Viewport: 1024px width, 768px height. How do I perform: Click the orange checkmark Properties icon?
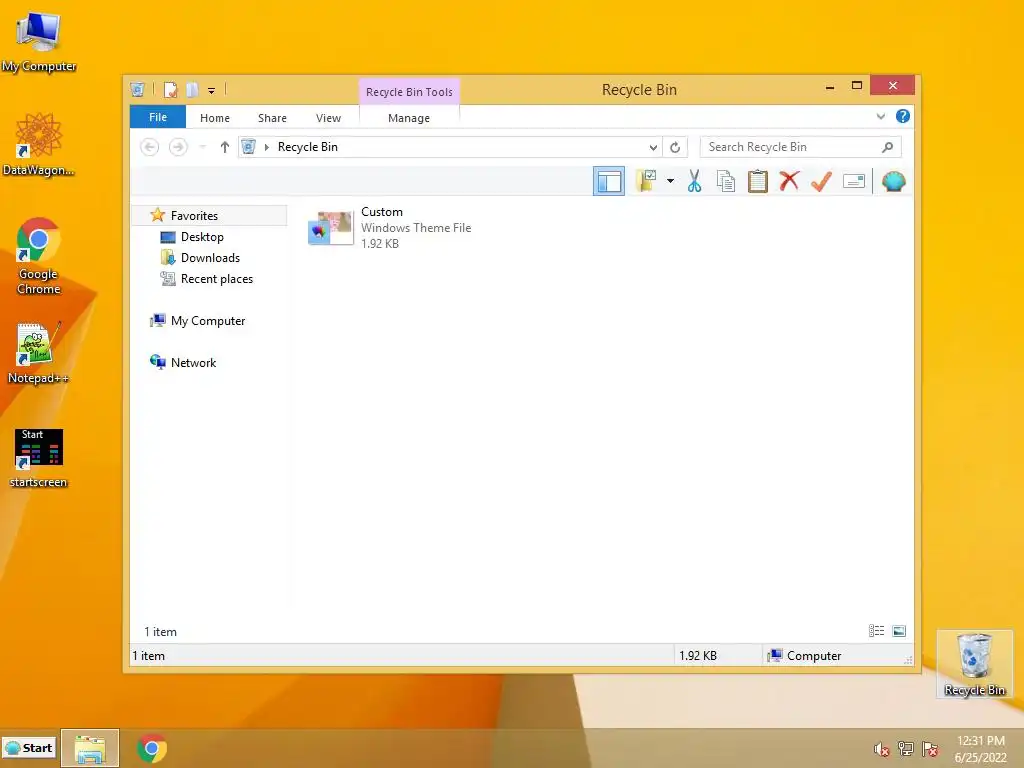point(821,181)
